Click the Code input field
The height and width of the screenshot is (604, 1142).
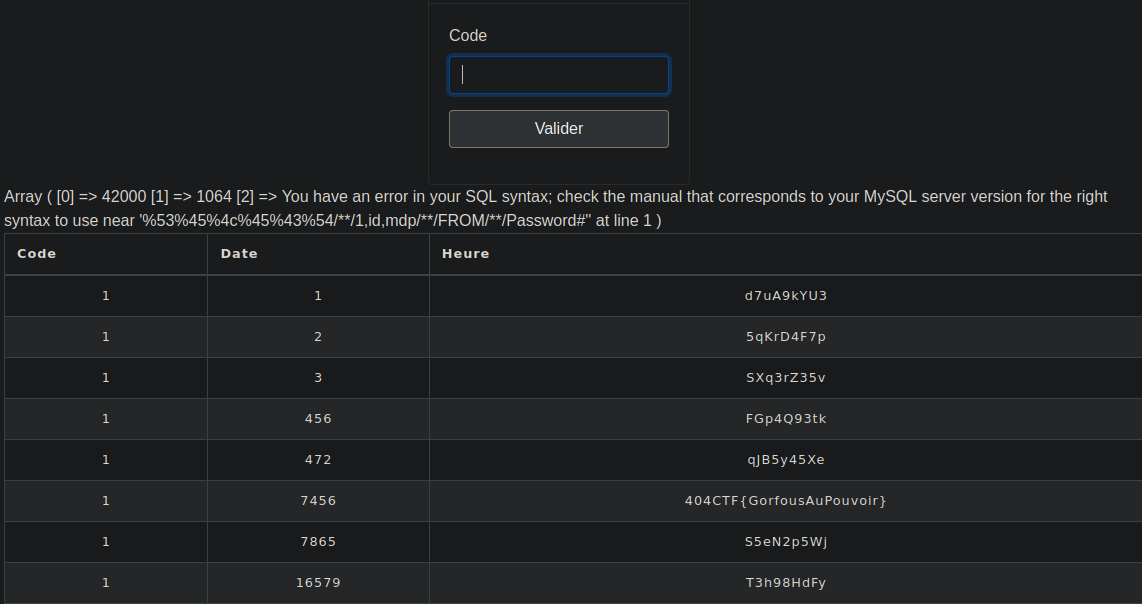coord(558,75)
